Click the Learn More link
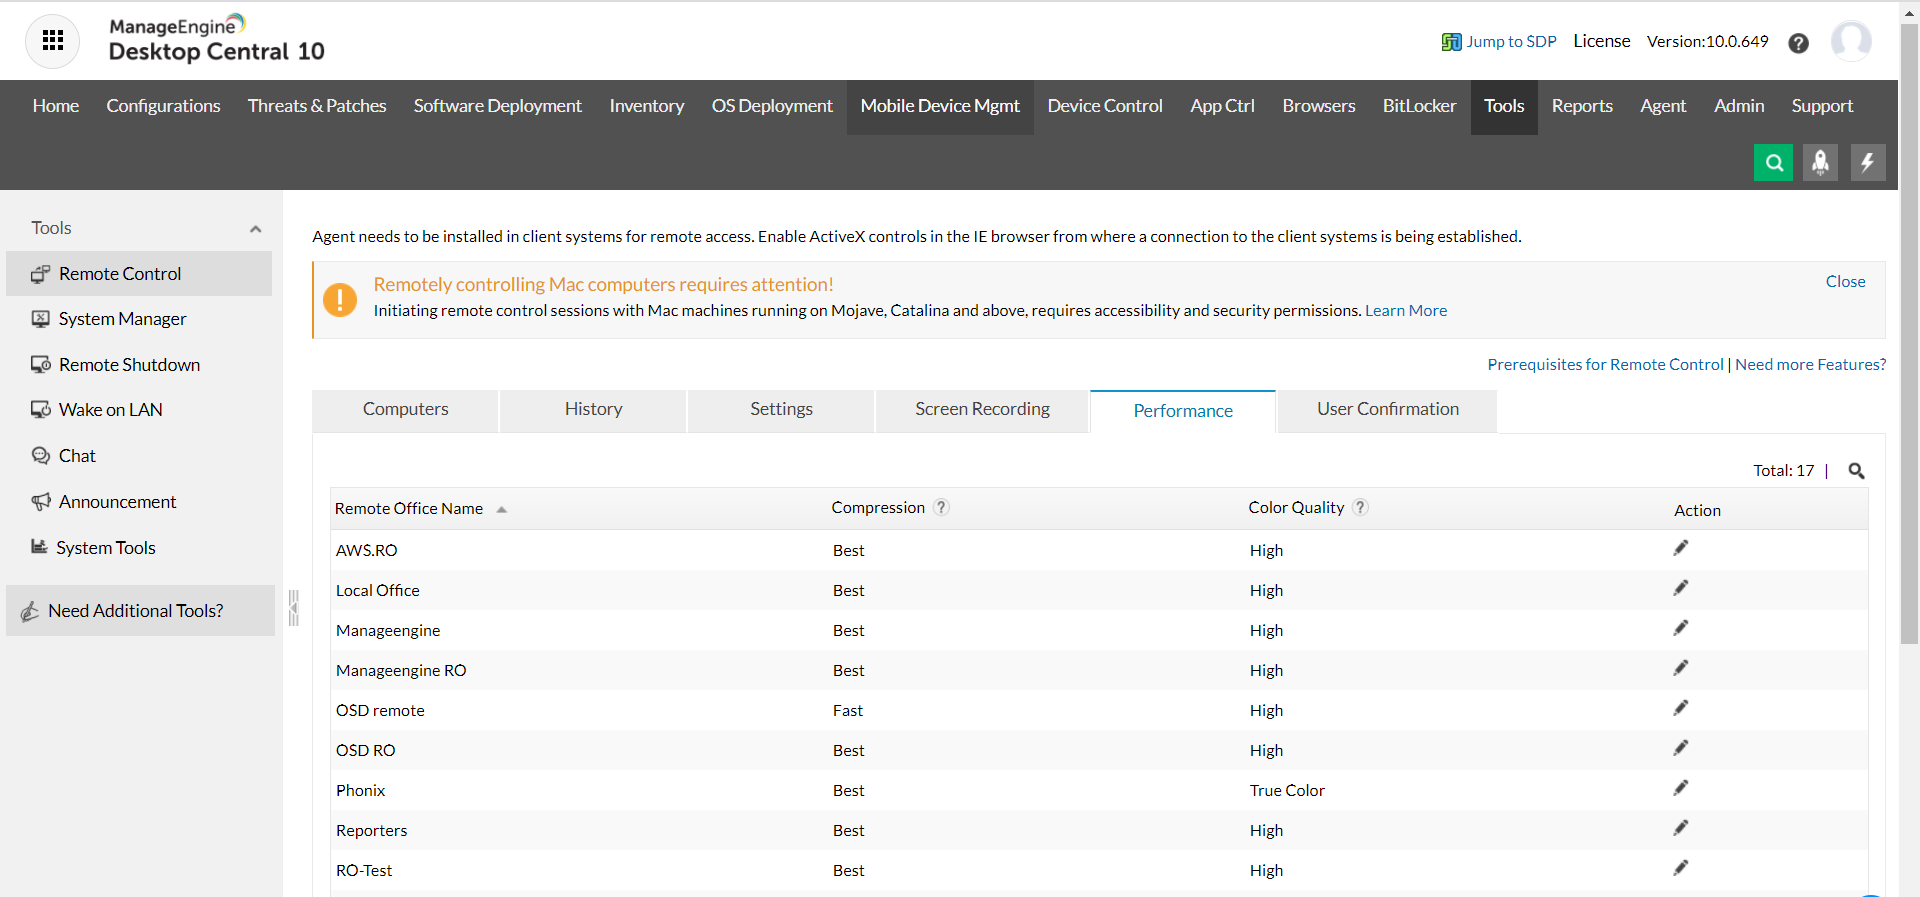This screenshot has height=897, width=1920. pyautogui.click(x=1406, y=311)
